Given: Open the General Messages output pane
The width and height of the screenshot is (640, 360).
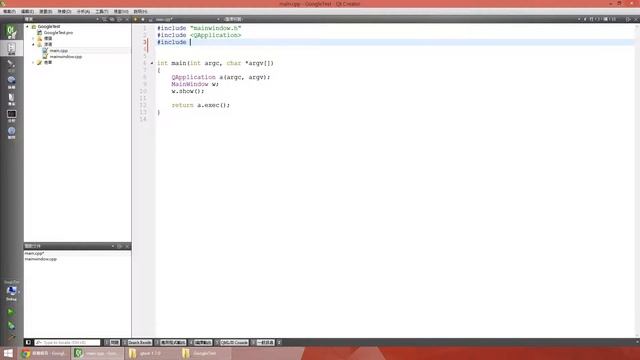Looking at the screenshot, I should tap(263, 342).
